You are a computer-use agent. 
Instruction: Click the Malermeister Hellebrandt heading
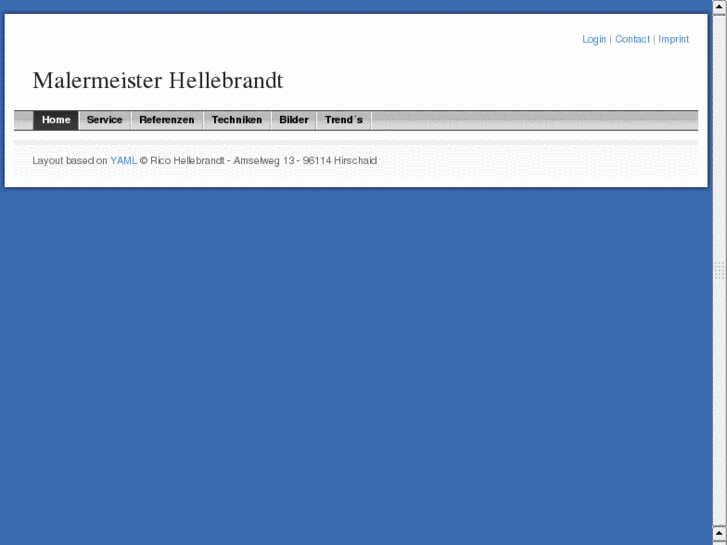coord(158,81)
